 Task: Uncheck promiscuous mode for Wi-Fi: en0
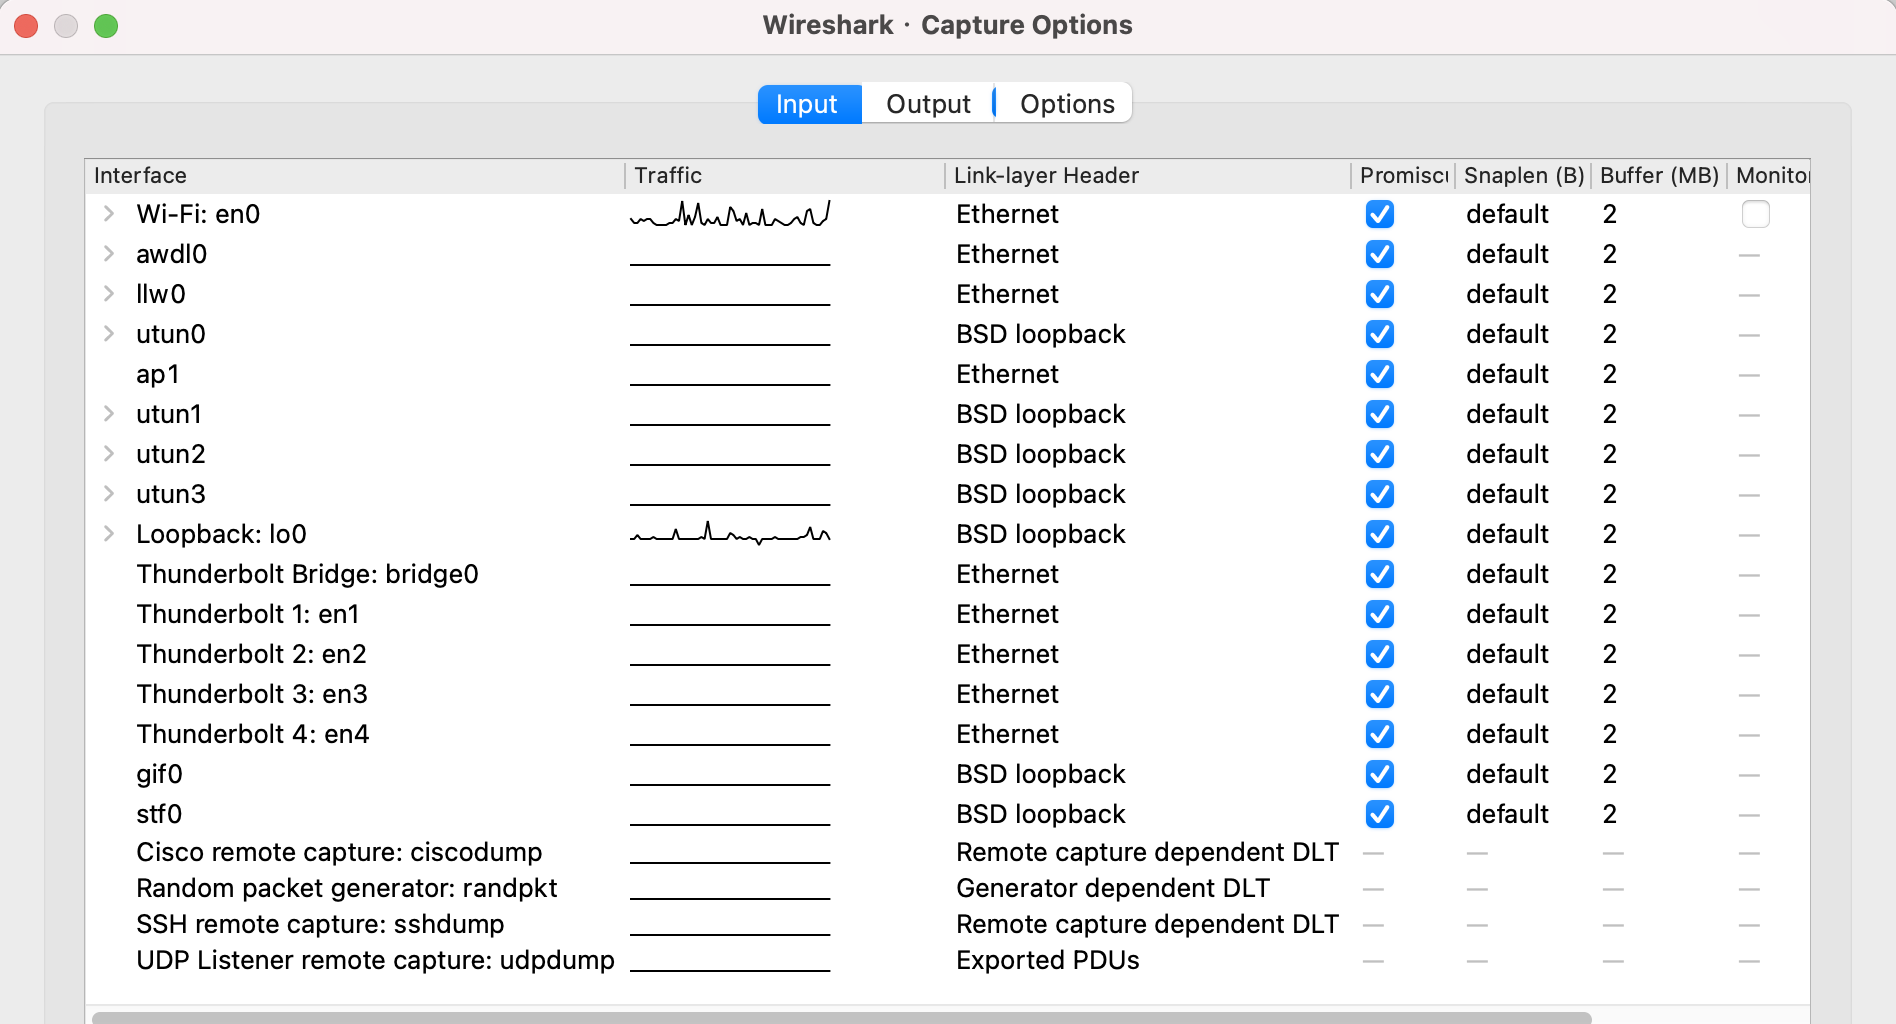[1380, 214]
